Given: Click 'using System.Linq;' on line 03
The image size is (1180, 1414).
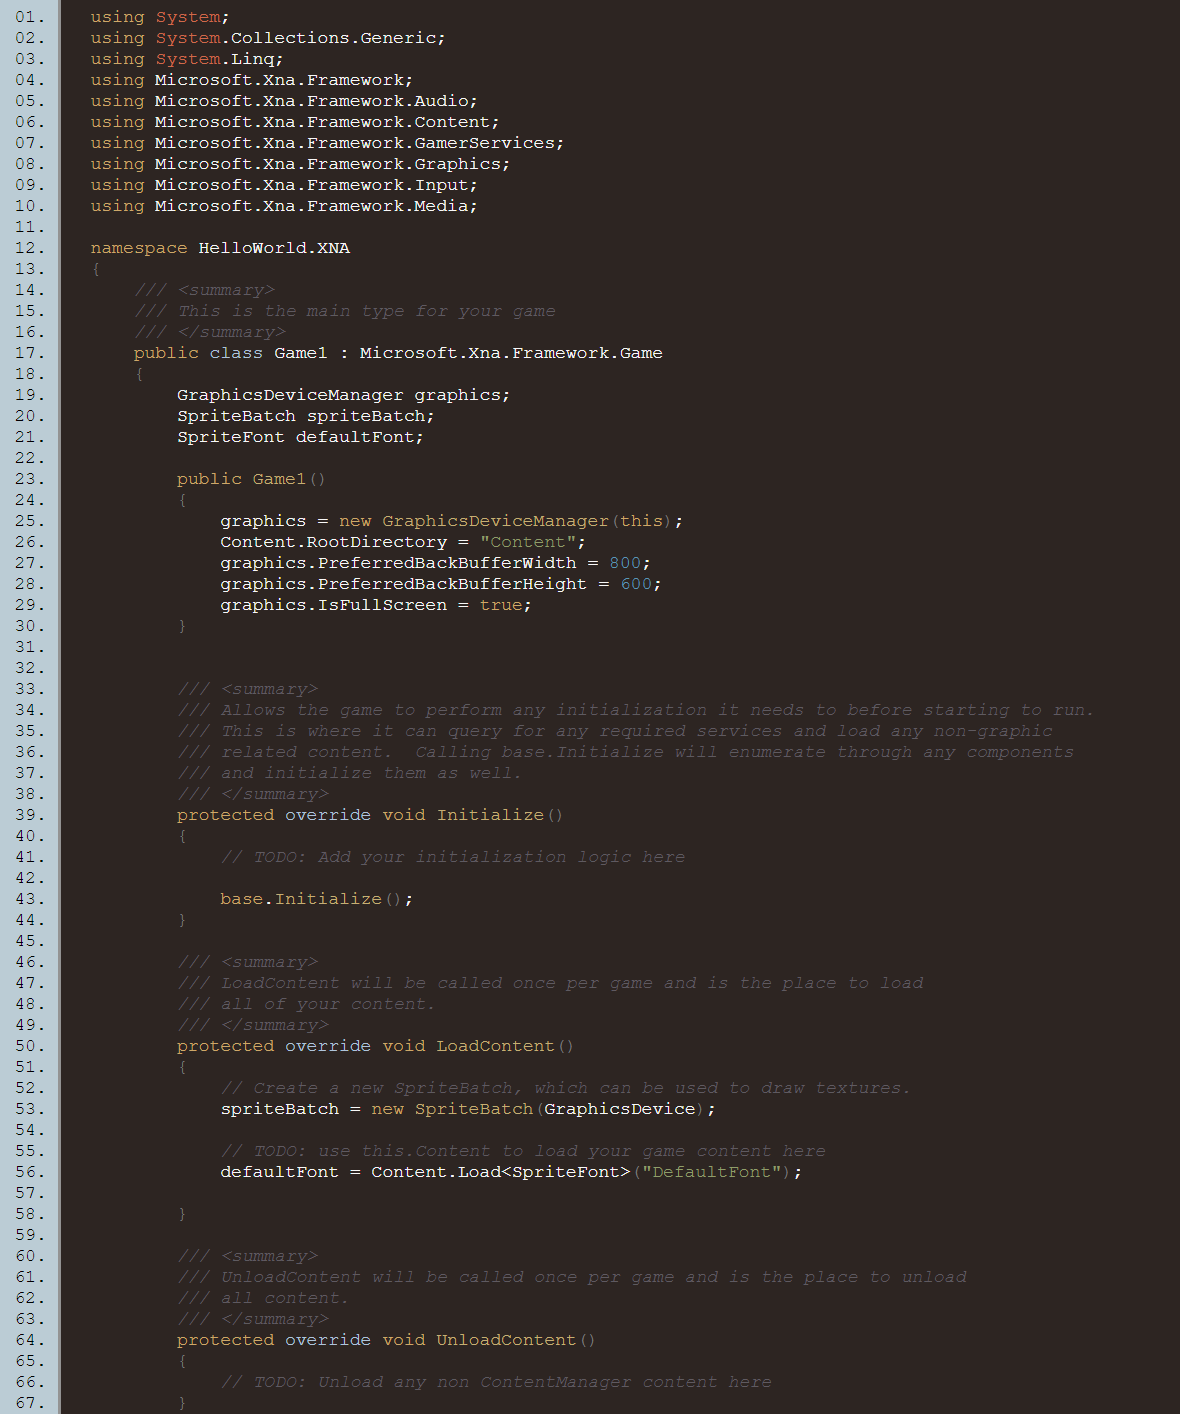Looking at the screenshot, I should pos(187,59).
